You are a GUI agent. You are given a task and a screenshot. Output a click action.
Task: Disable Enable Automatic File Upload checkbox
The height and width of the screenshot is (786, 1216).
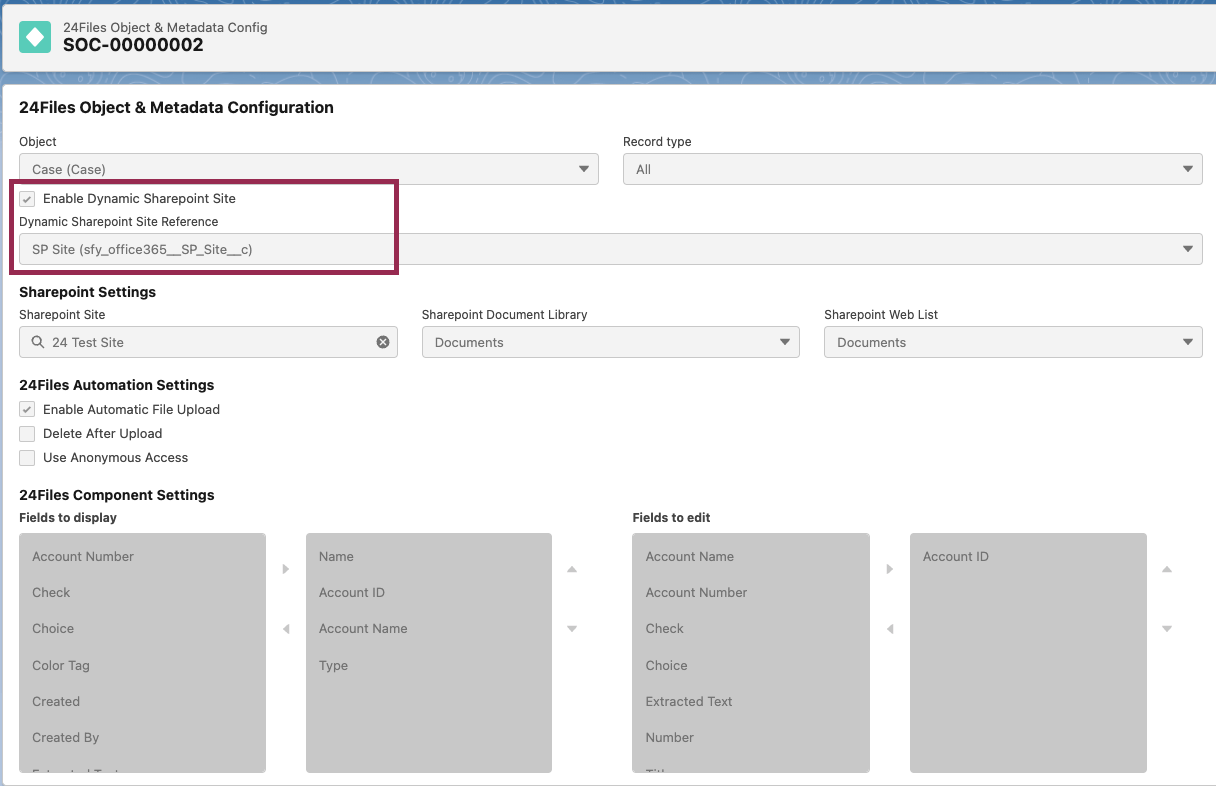[x=27, y=410]
